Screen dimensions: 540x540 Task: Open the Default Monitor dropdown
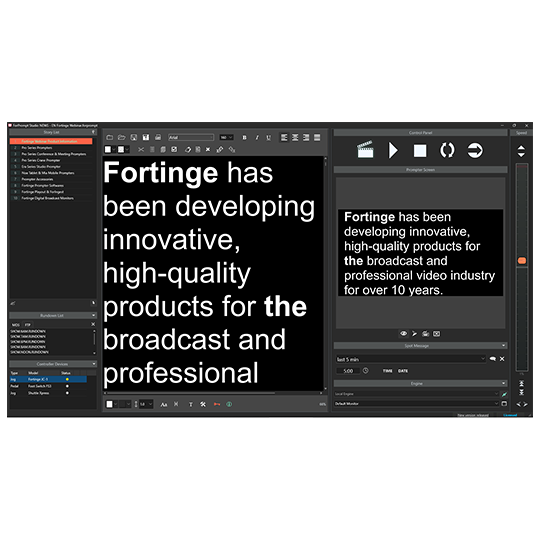(416, 404)
